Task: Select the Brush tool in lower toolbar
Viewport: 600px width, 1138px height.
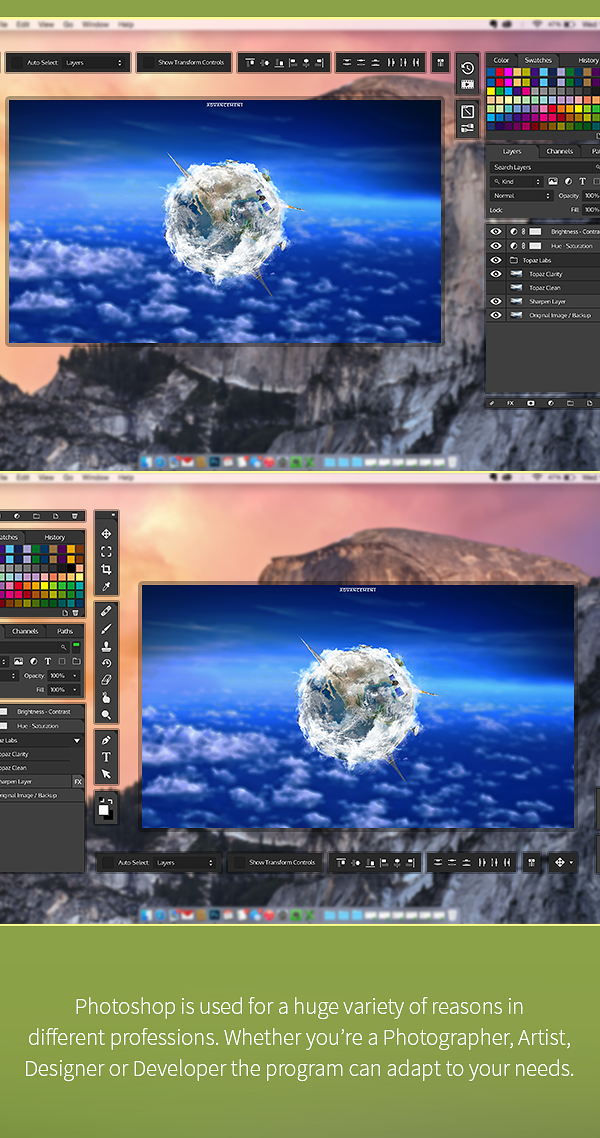Action: tap(106, 629)
